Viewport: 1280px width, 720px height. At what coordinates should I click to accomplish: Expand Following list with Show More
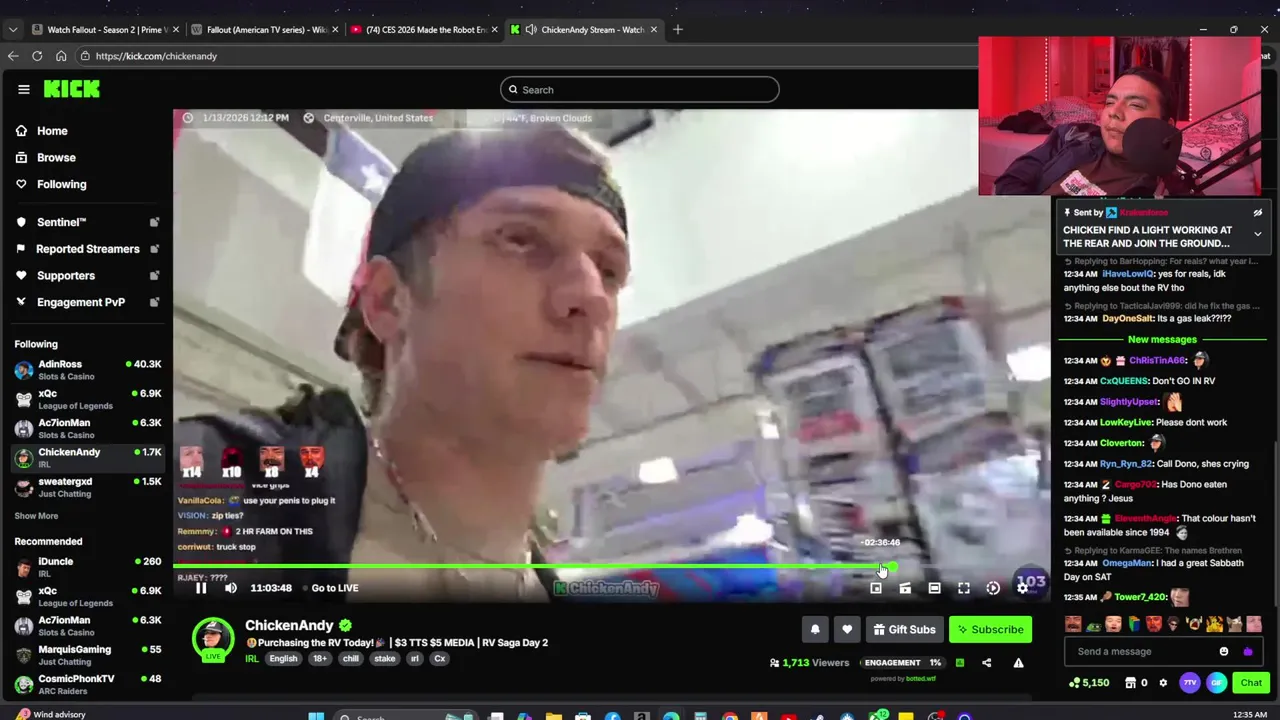coord(36,516)
